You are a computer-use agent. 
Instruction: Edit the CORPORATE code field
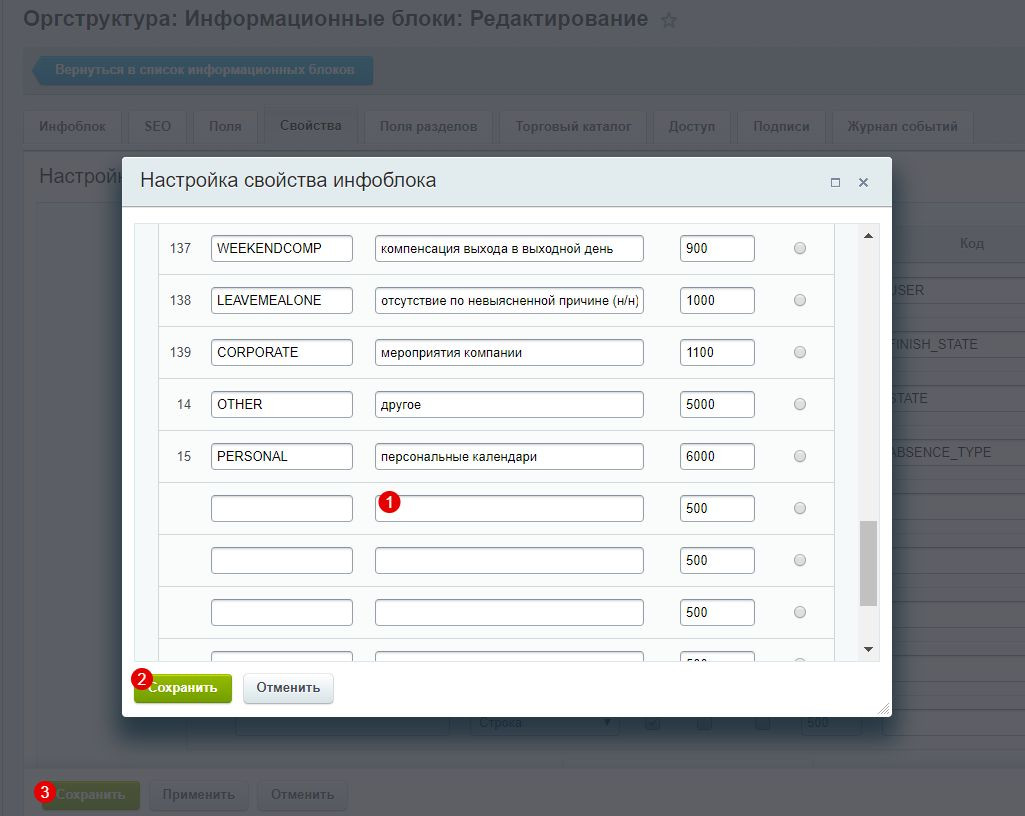point(282,352)
